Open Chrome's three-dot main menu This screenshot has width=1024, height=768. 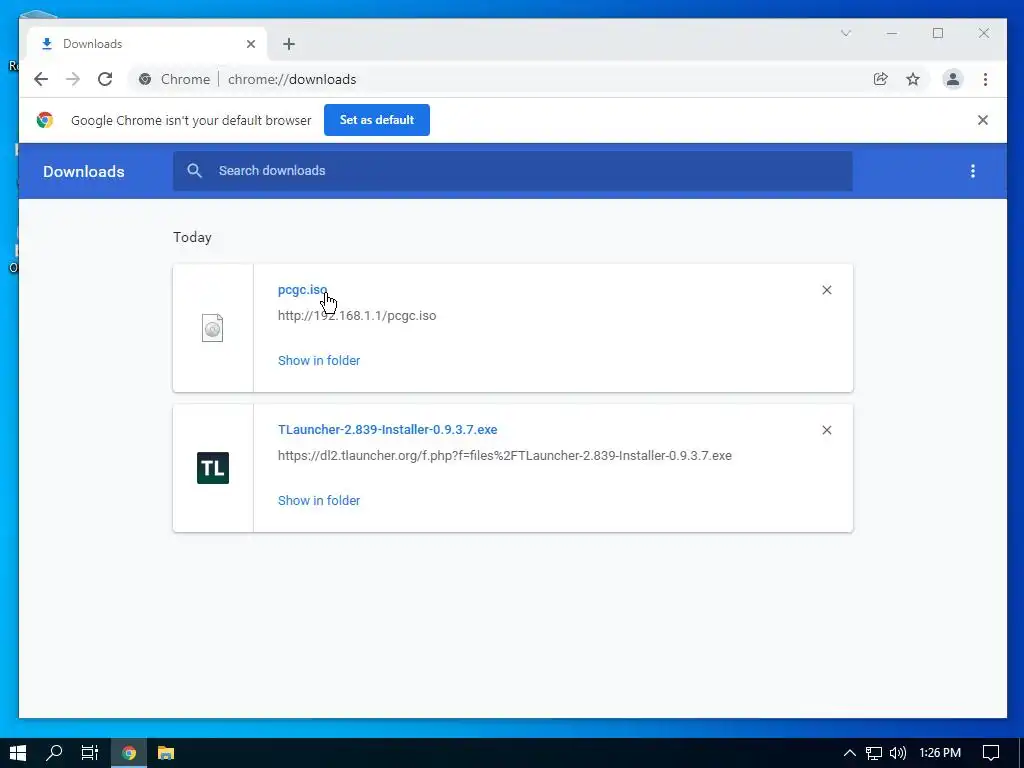(985, 79)
